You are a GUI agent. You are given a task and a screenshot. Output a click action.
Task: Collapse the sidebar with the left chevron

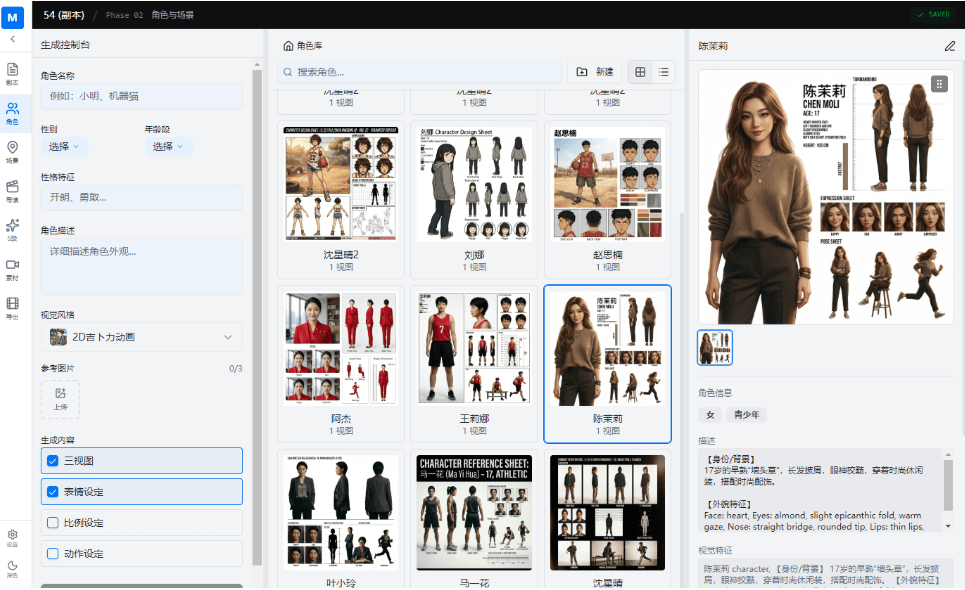(12, 39)
